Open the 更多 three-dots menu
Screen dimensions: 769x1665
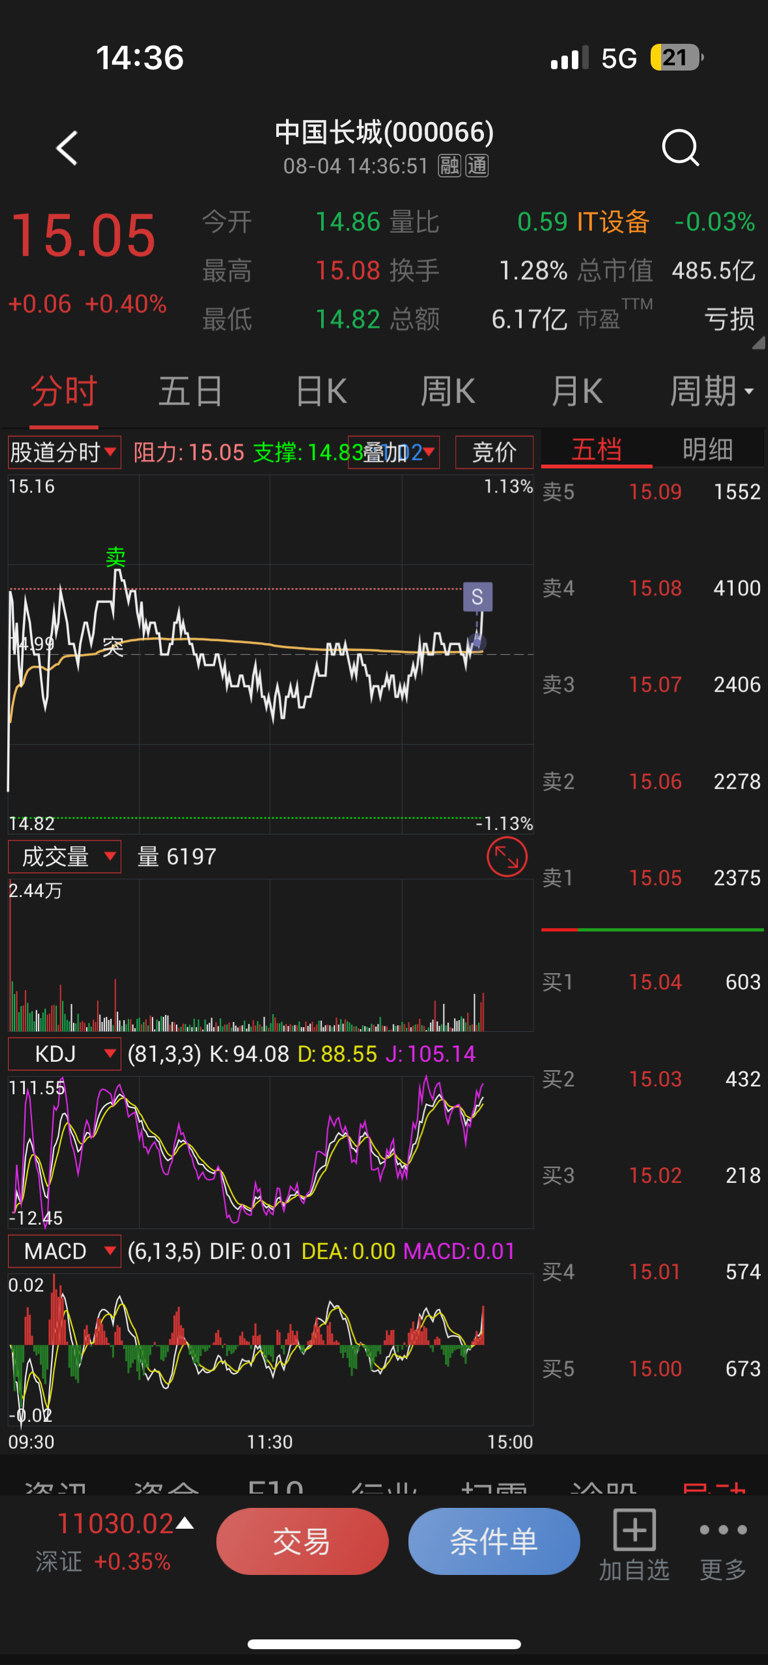pos(723,1546)
